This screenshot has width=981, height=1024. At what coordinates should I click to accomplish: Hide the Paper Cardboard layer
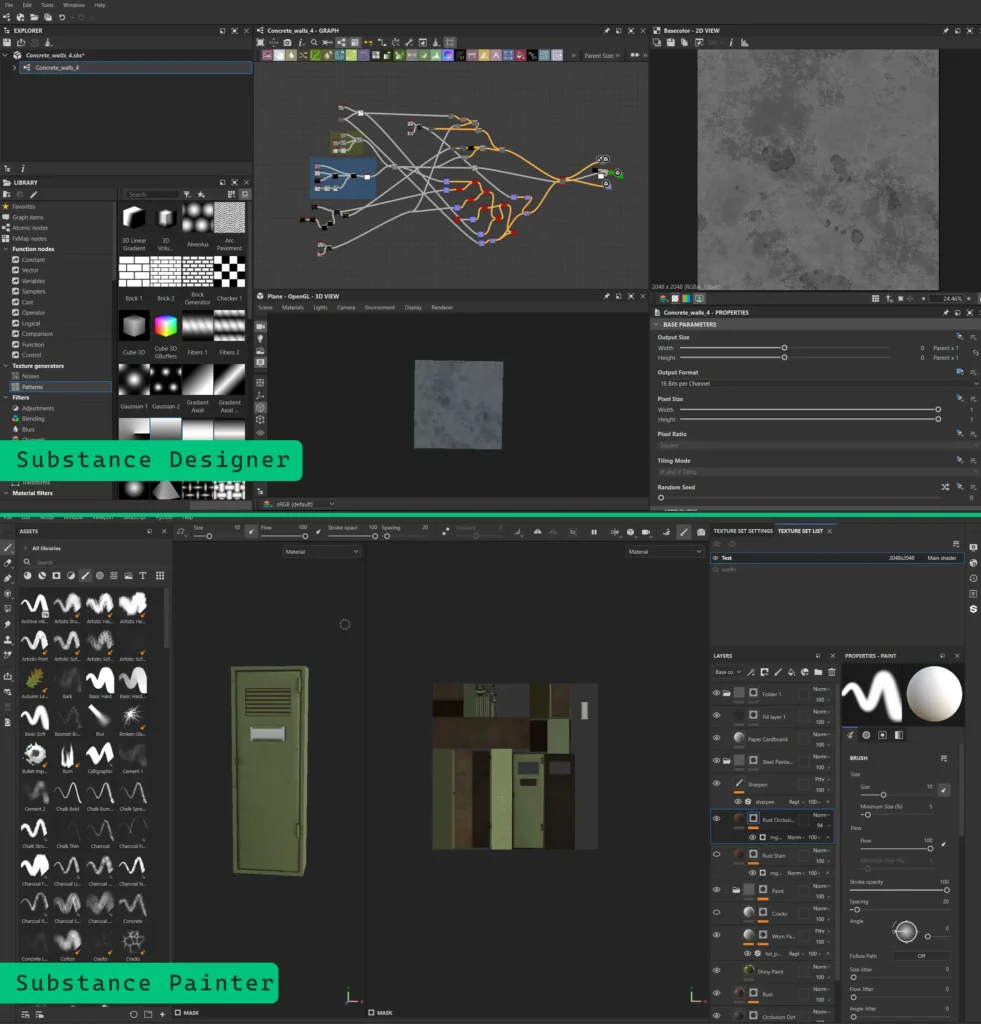pyautogui.click(x=716, y=738)
